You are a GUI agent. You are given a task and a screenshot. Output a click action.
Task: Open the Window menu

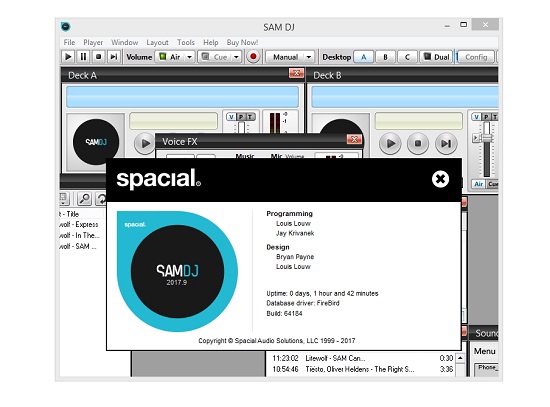point(125,42)
